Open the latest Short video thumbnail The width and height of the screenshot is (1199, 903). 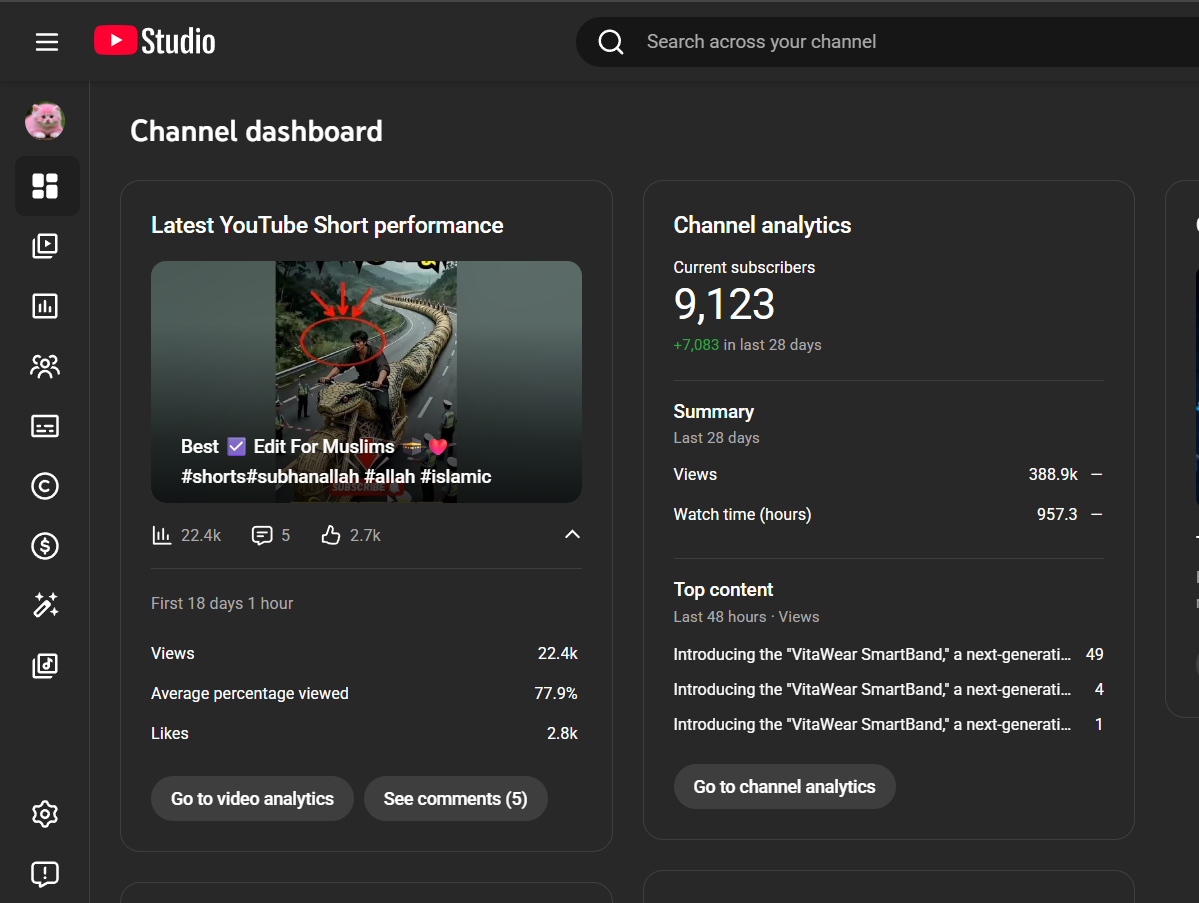tap(366, 380)
